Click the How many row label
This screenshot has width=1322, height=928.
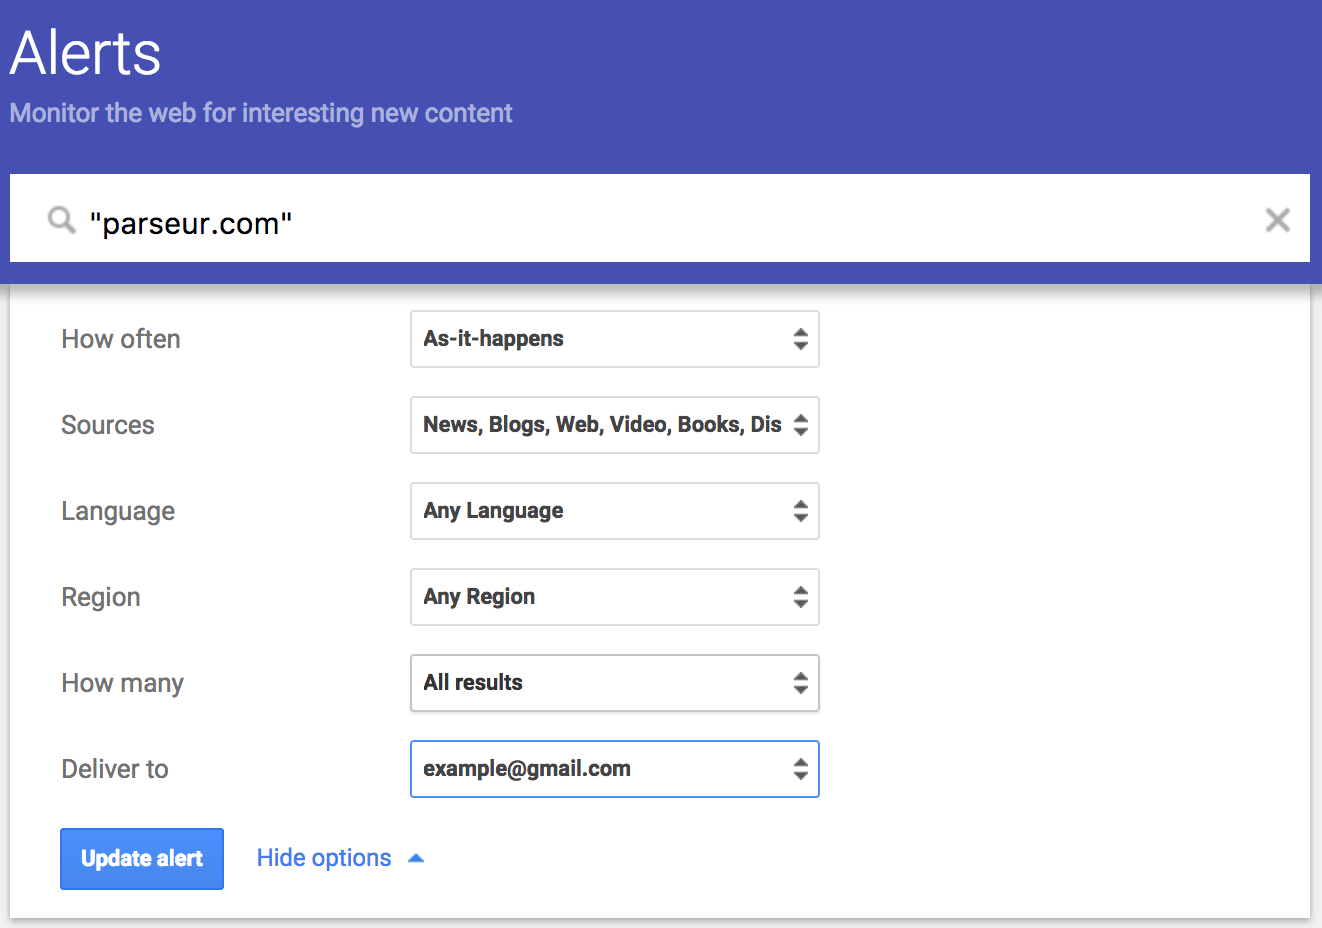[122, 683]
